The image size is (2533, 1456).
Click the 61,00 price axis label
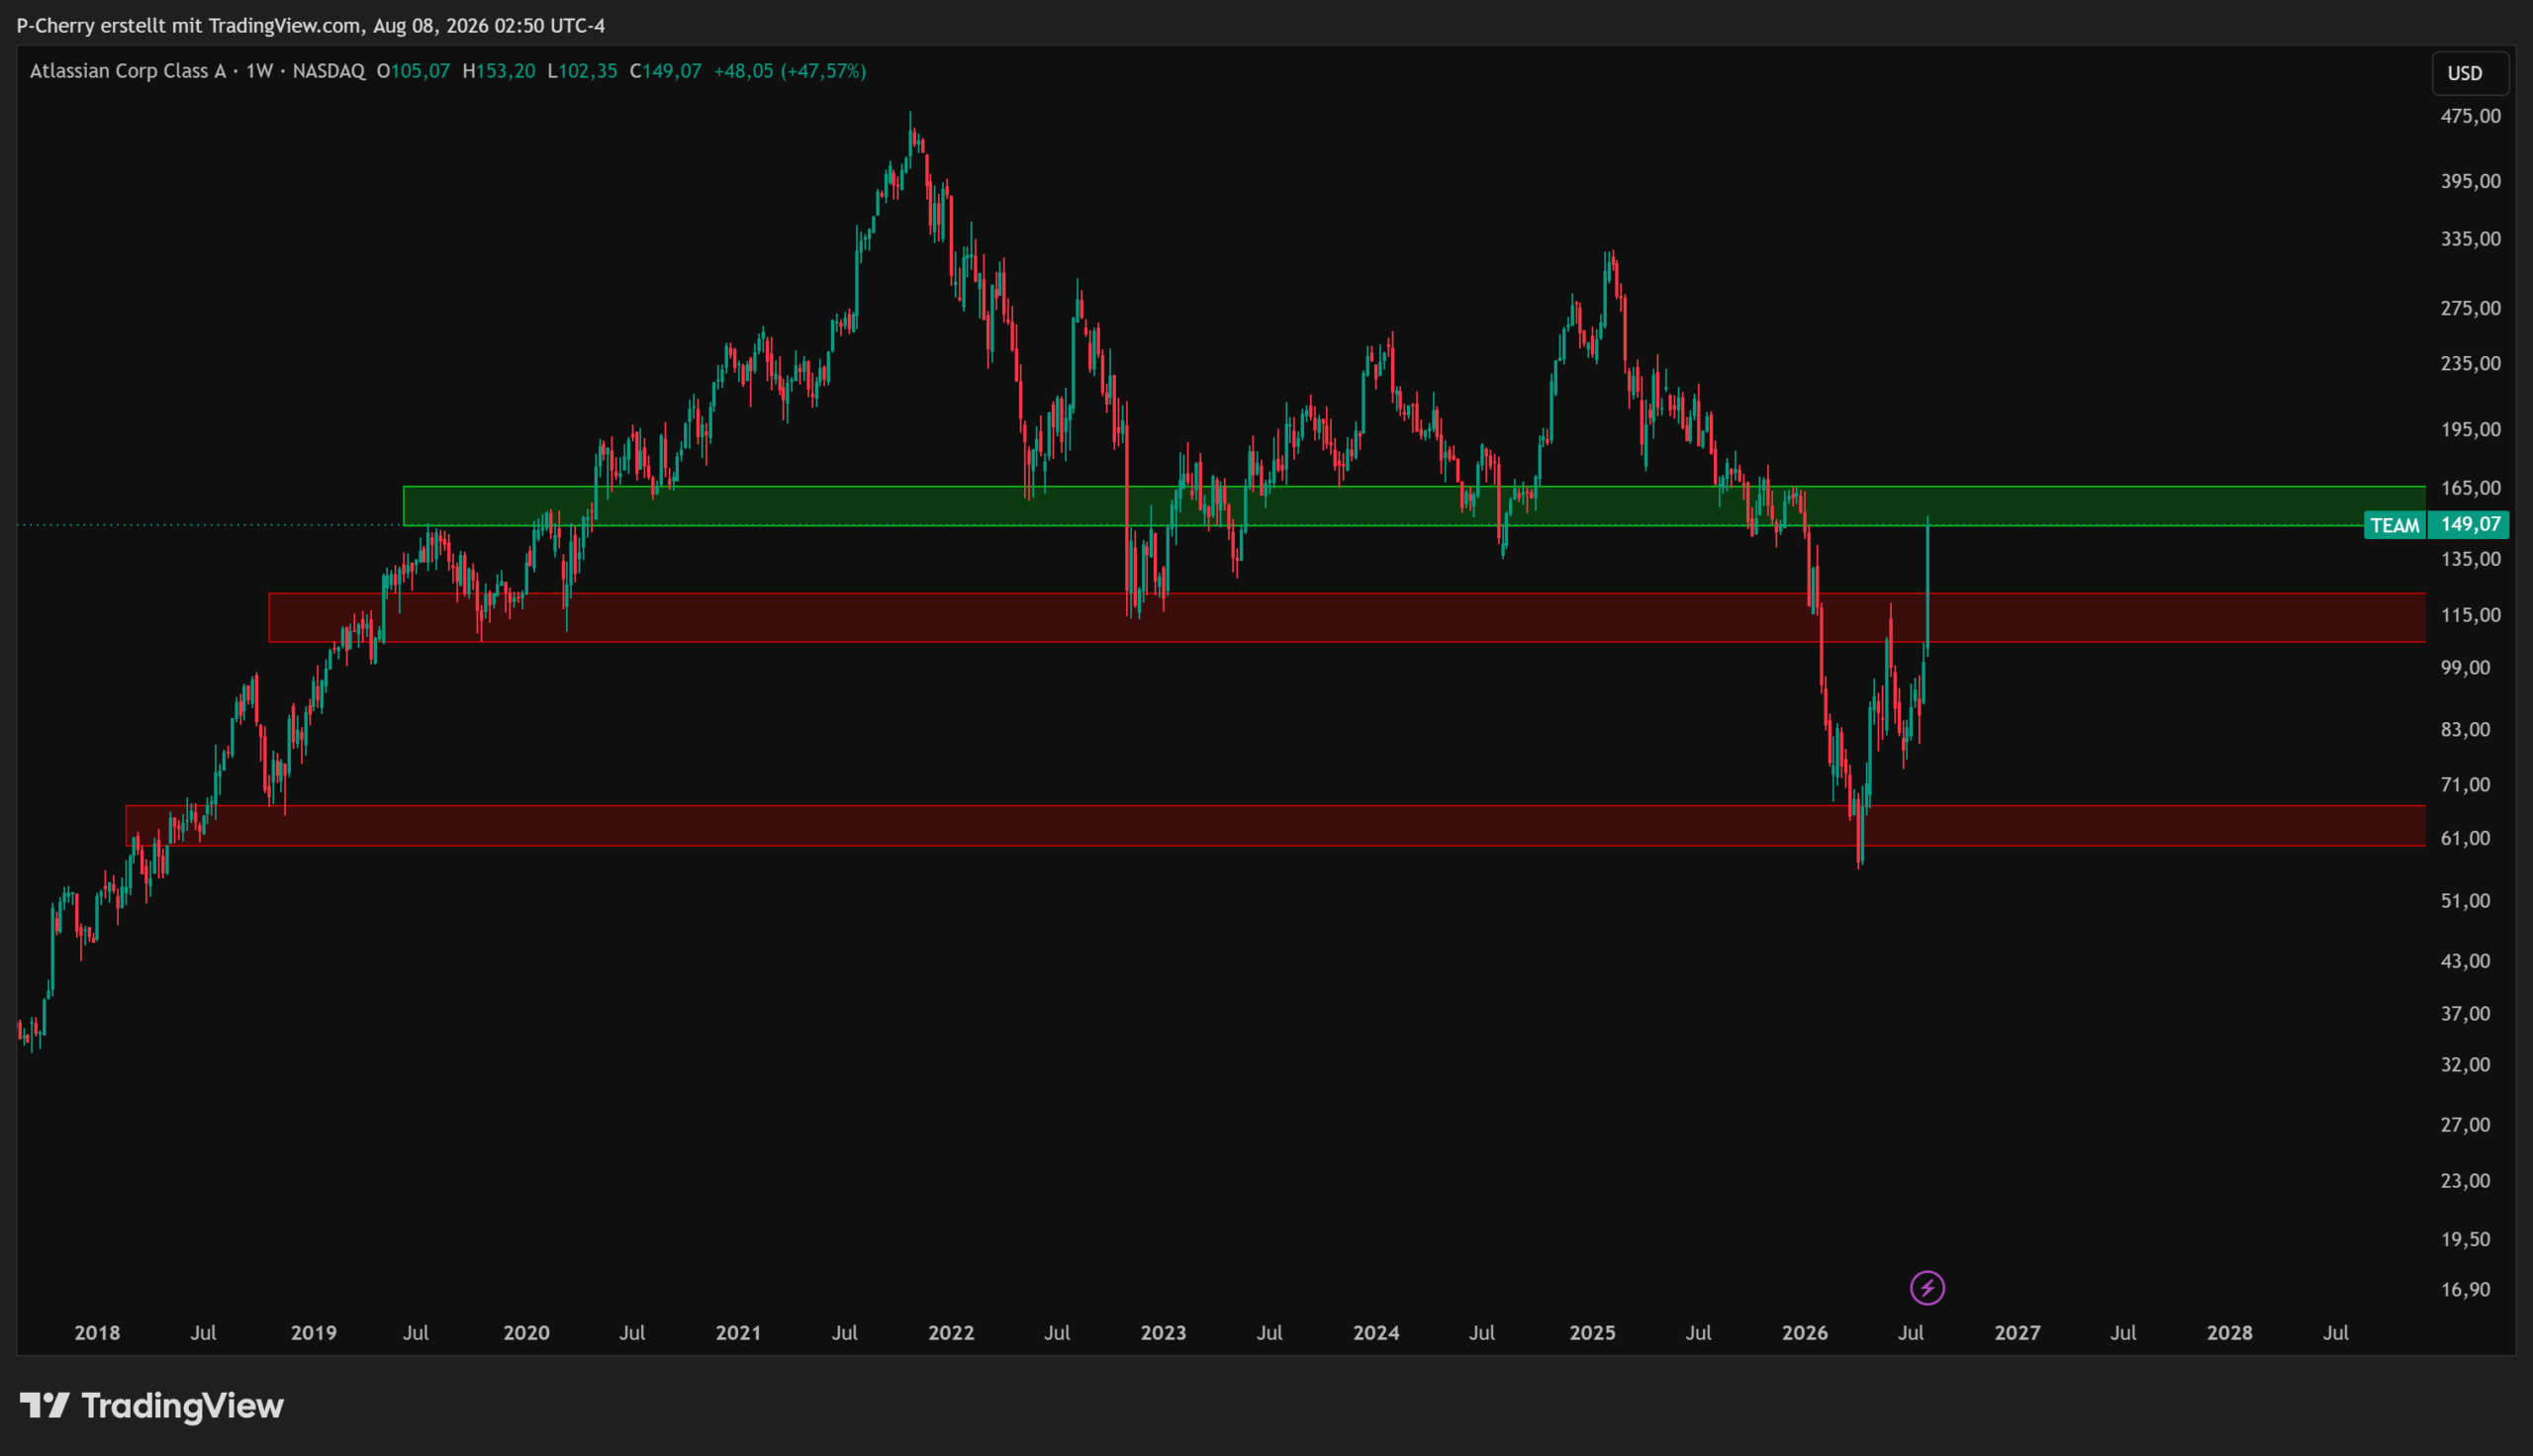point(2465,838)
